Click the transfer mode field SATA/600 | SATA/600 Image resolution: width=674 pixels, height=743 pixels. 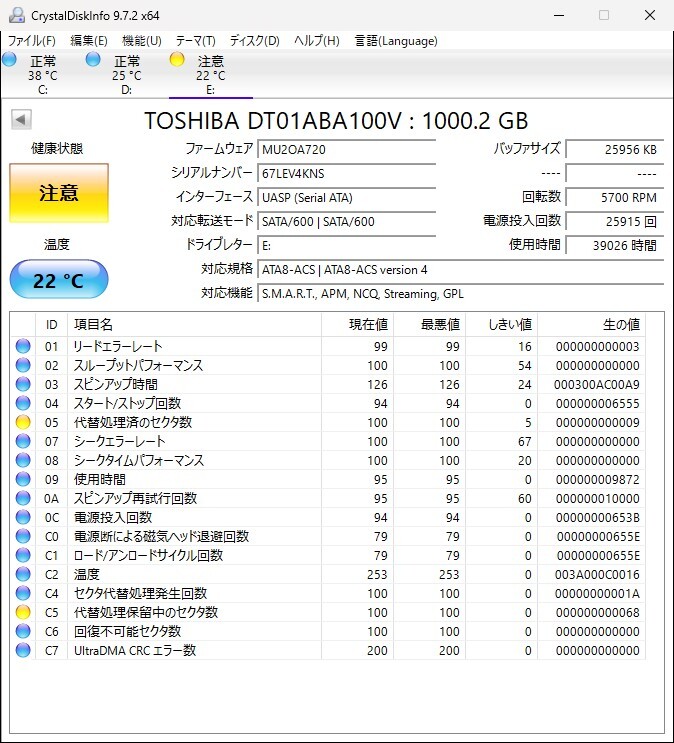pos(346,221)
